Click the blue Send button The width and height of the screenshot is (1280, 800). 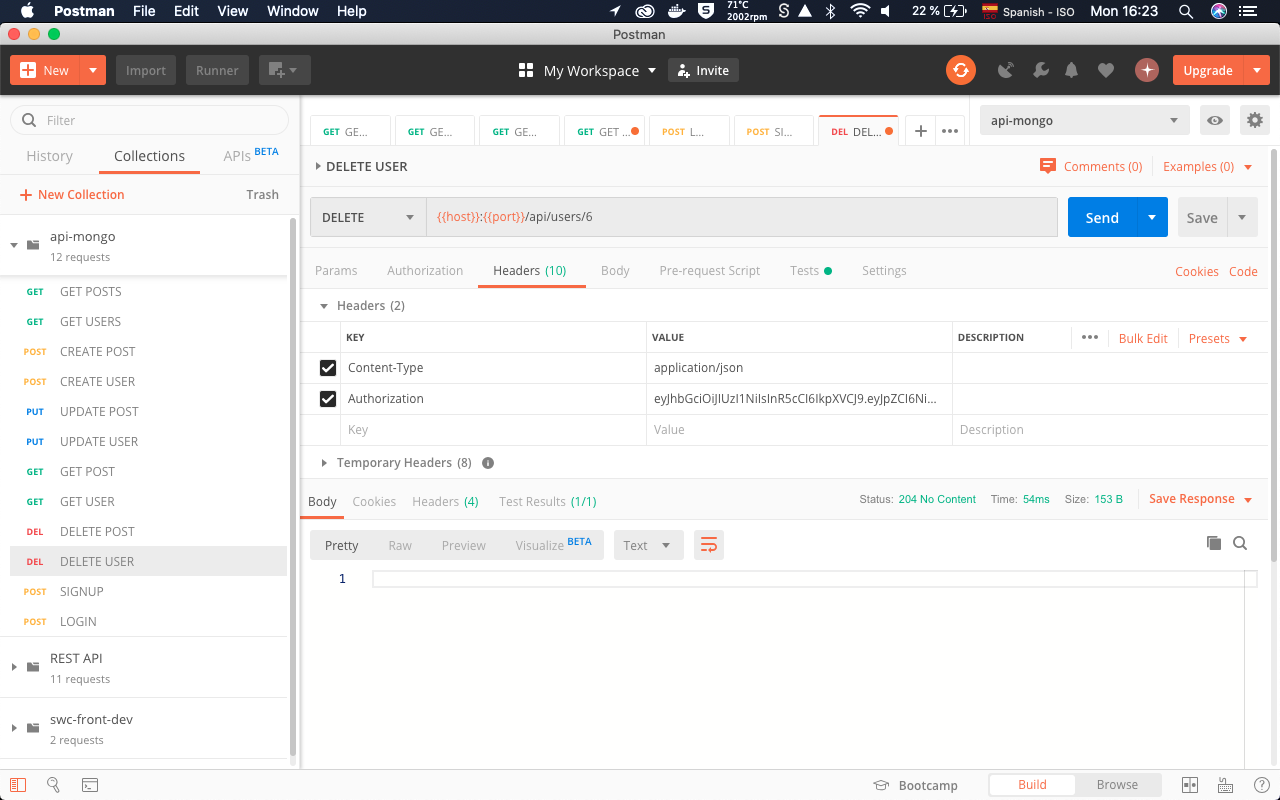coord(1102,217)
